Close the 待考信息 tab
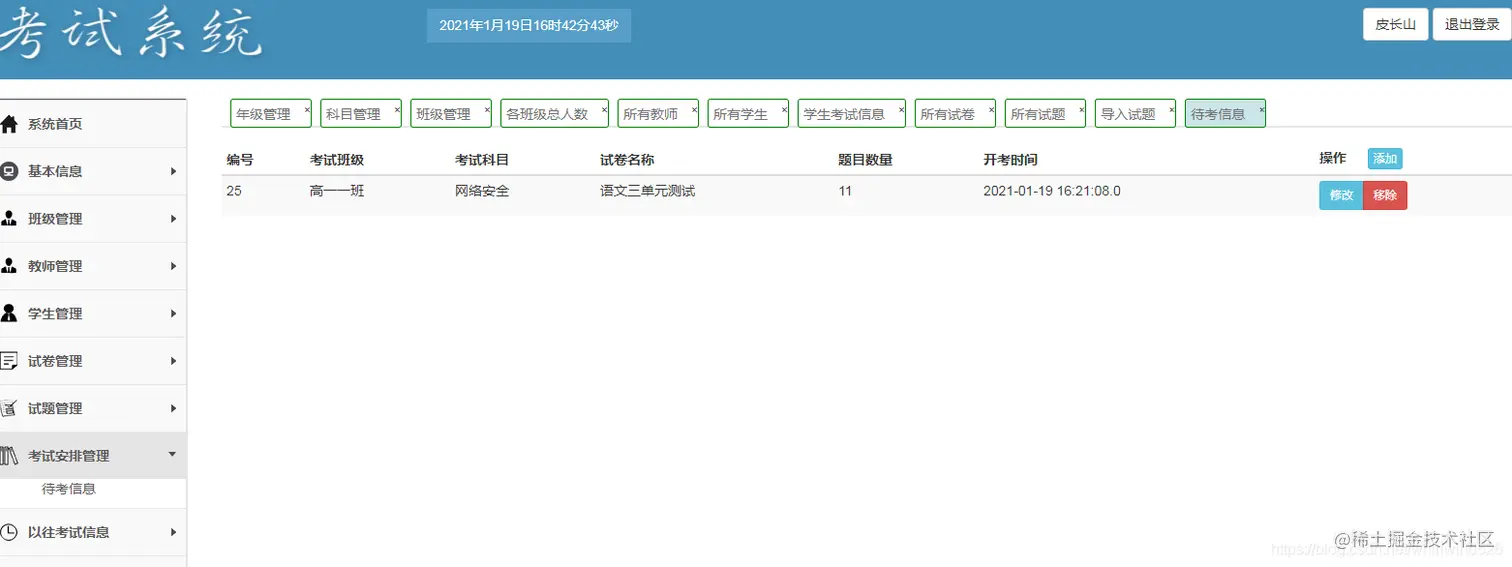This screenshot has height=567, width=1512. coord(1262,109)
